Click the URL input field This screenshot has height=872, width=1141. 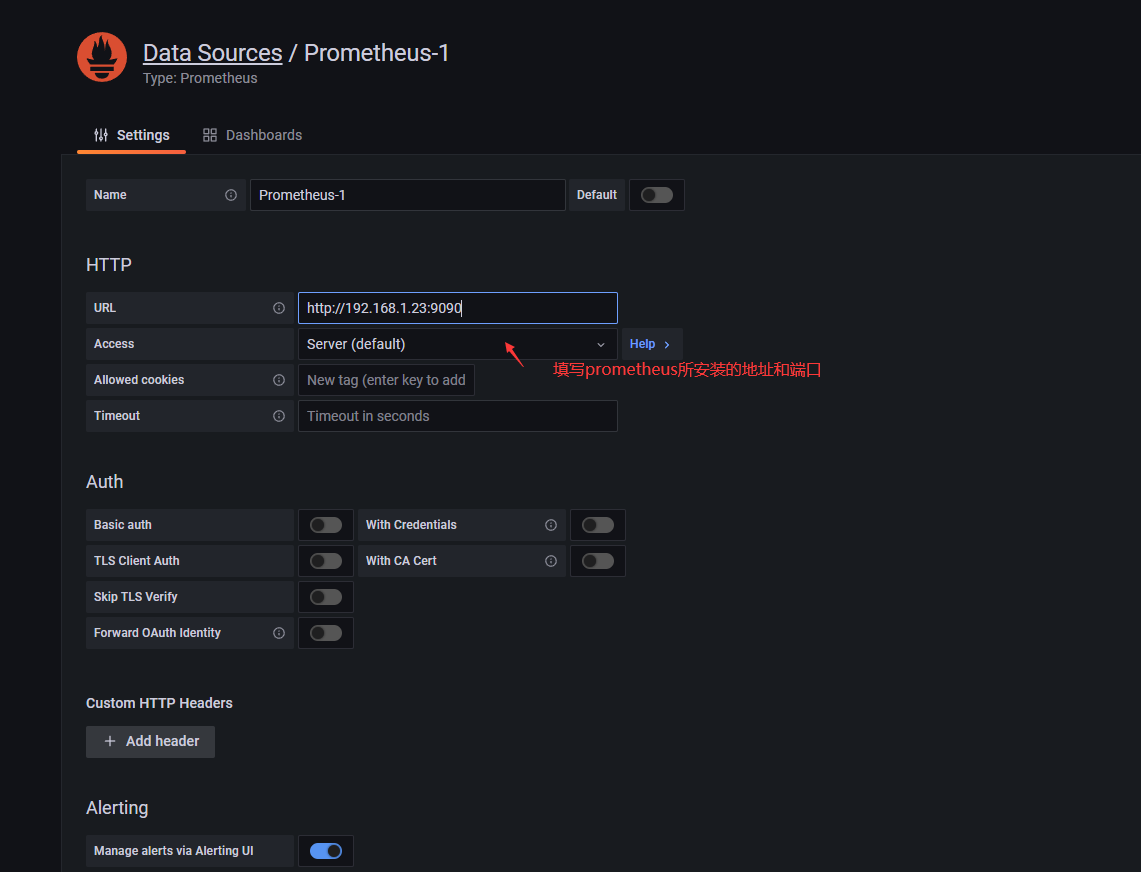coord(457,308)
